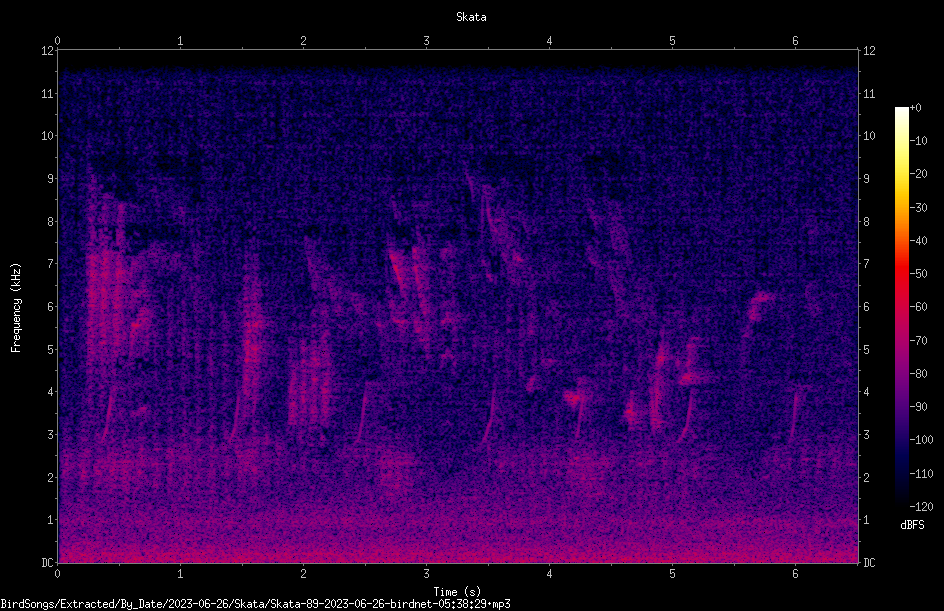Image resolution: width=944 pixels, height=611 pixels.
Task: Click the "Time (s)" axis label
Action: pyautogui.click(x=457, y=592)
